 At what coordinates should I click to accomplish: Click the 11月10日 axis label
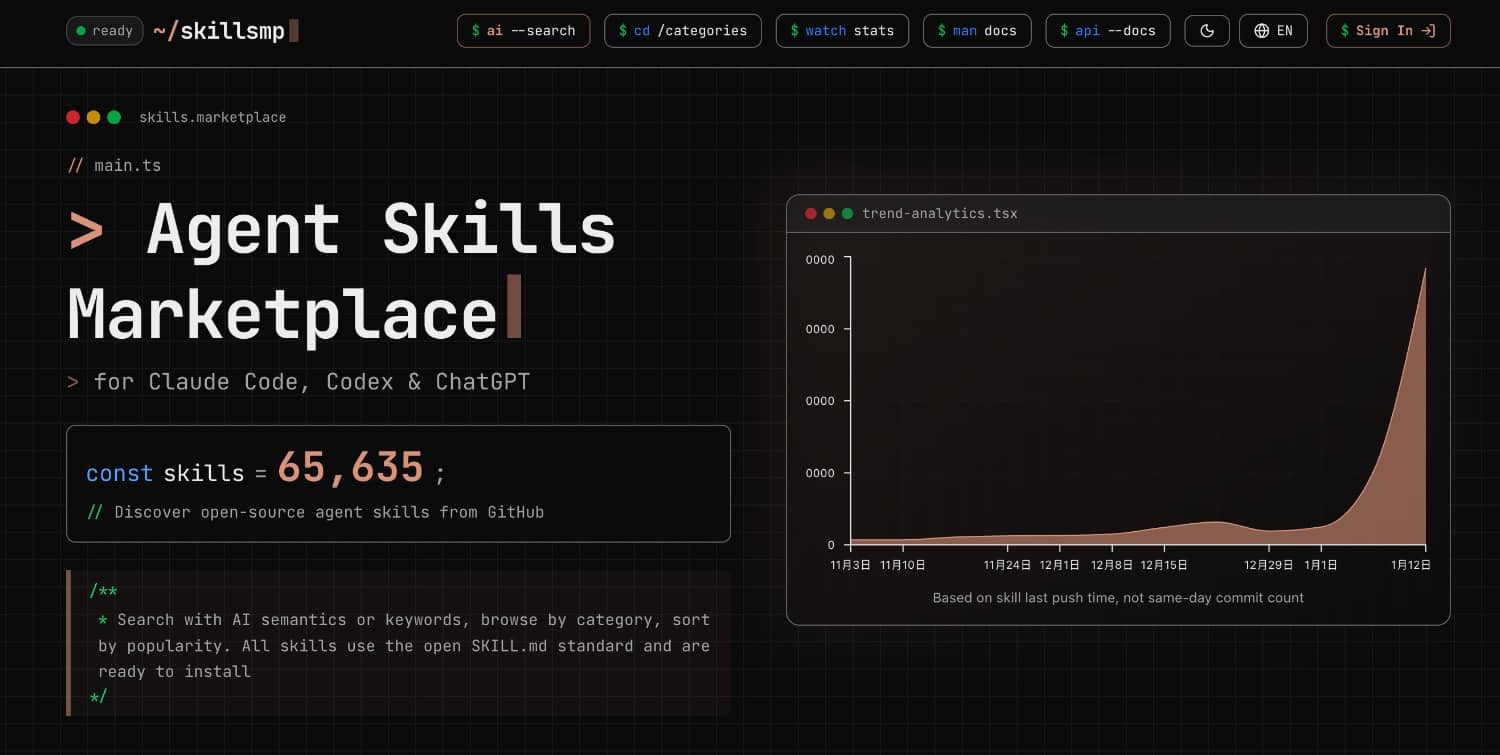point(903,565)
